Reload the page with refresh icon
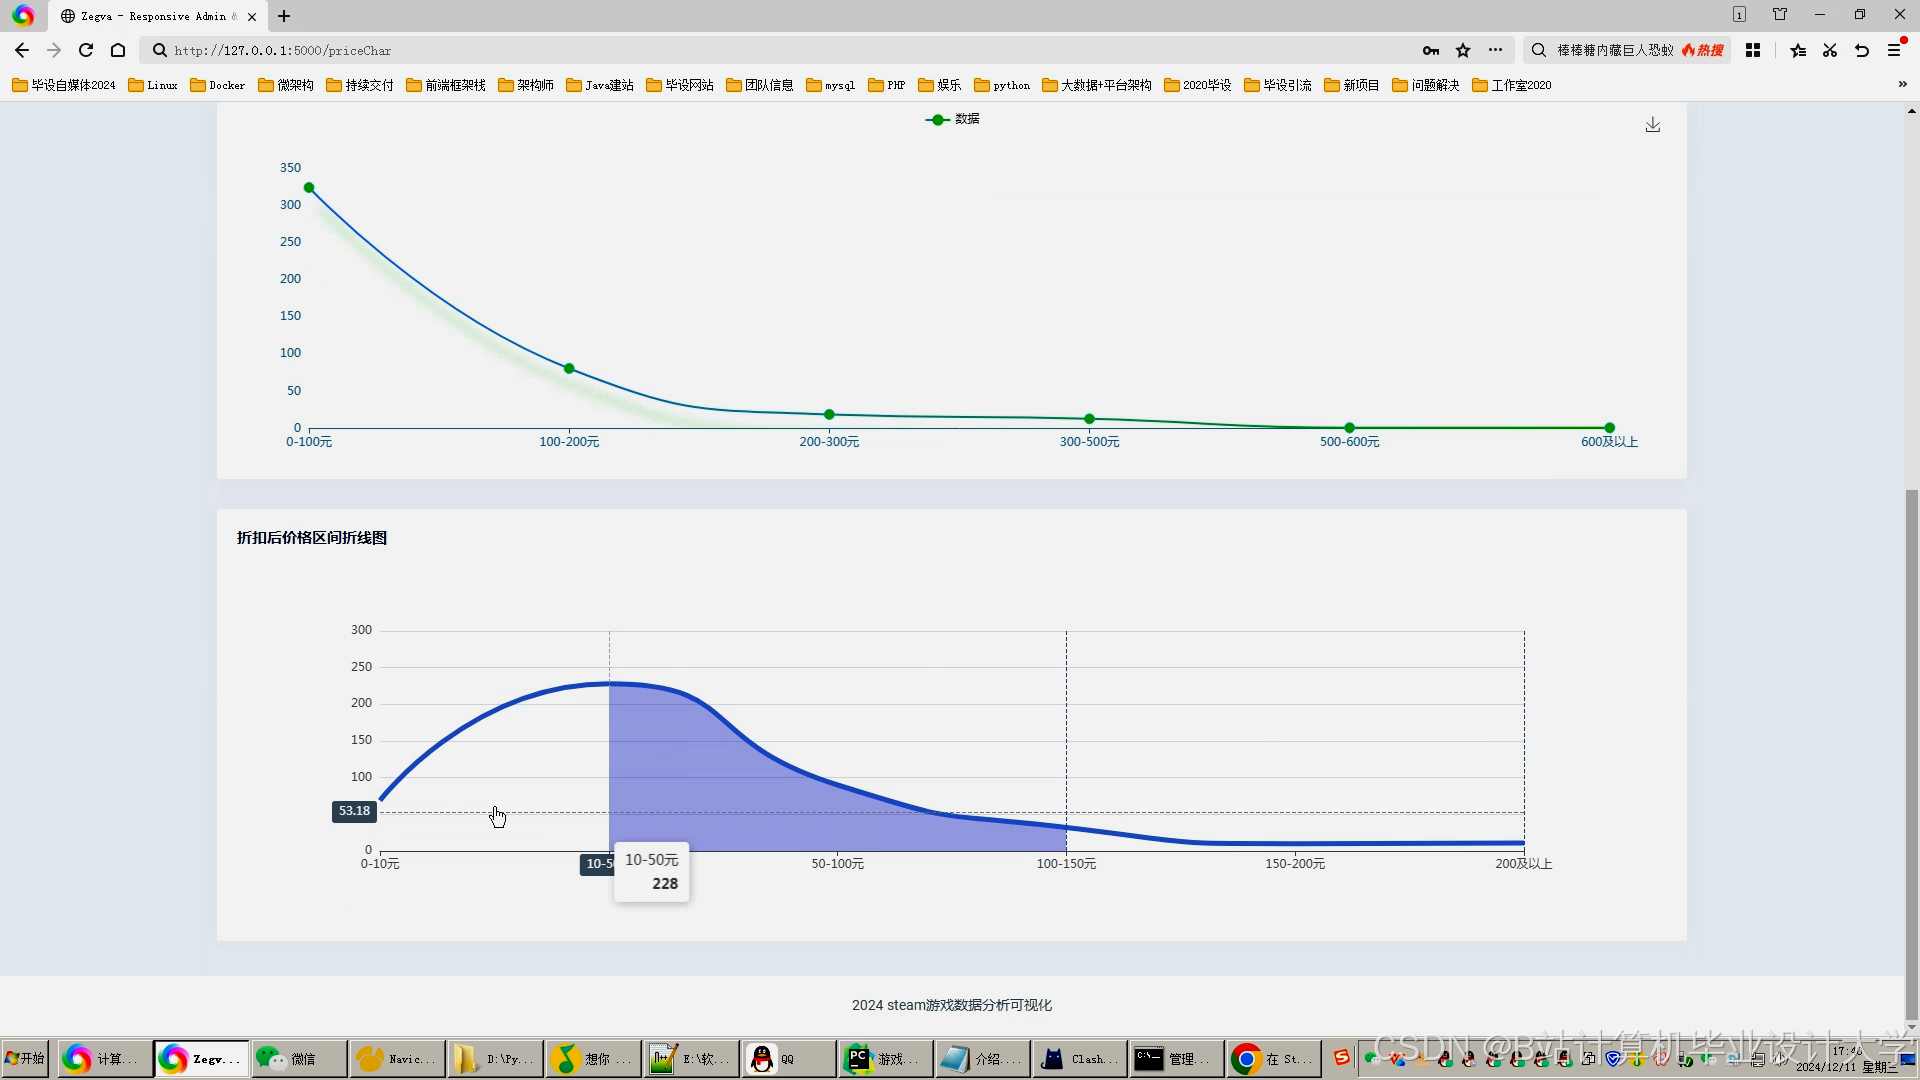Viewport: 1920px width, 1080px height. tap(86, 50)
